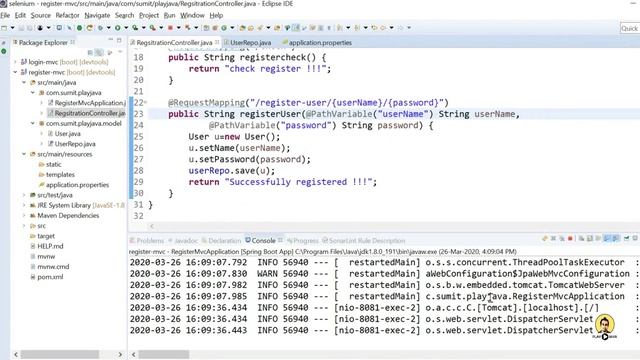
Task: Expand the Maven Dependencies node
Action: pos(24,216)
